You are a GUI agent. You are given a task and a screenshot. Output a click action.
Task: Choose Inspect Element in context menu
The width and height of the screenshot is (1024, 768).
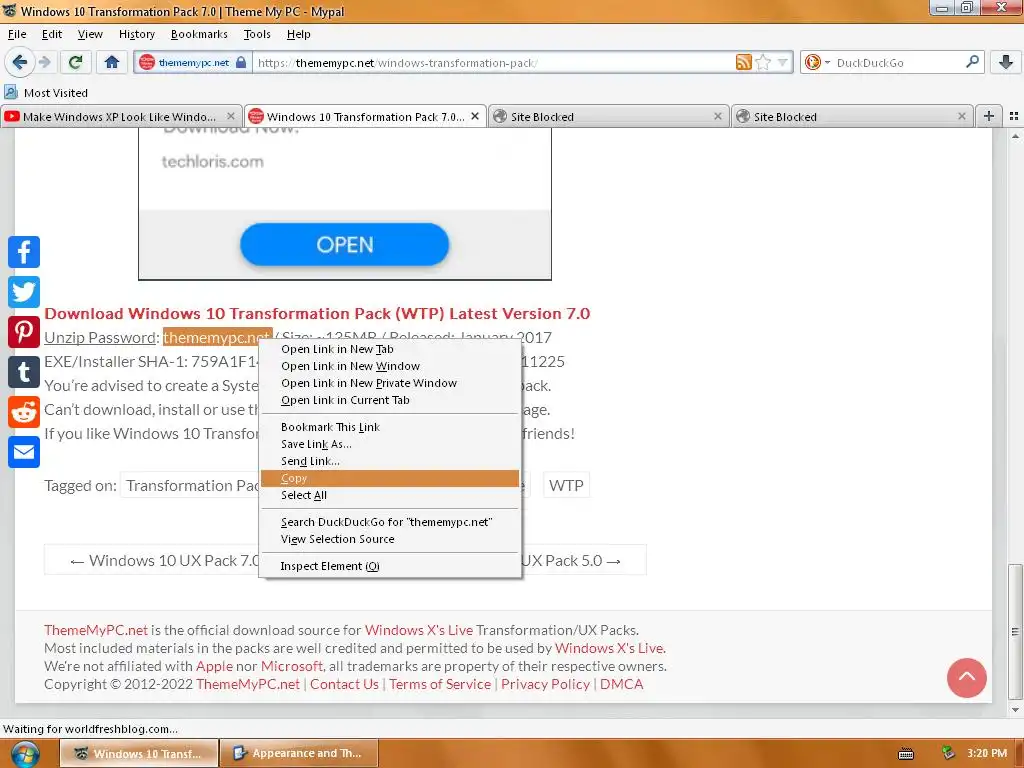tap(390, 566)
